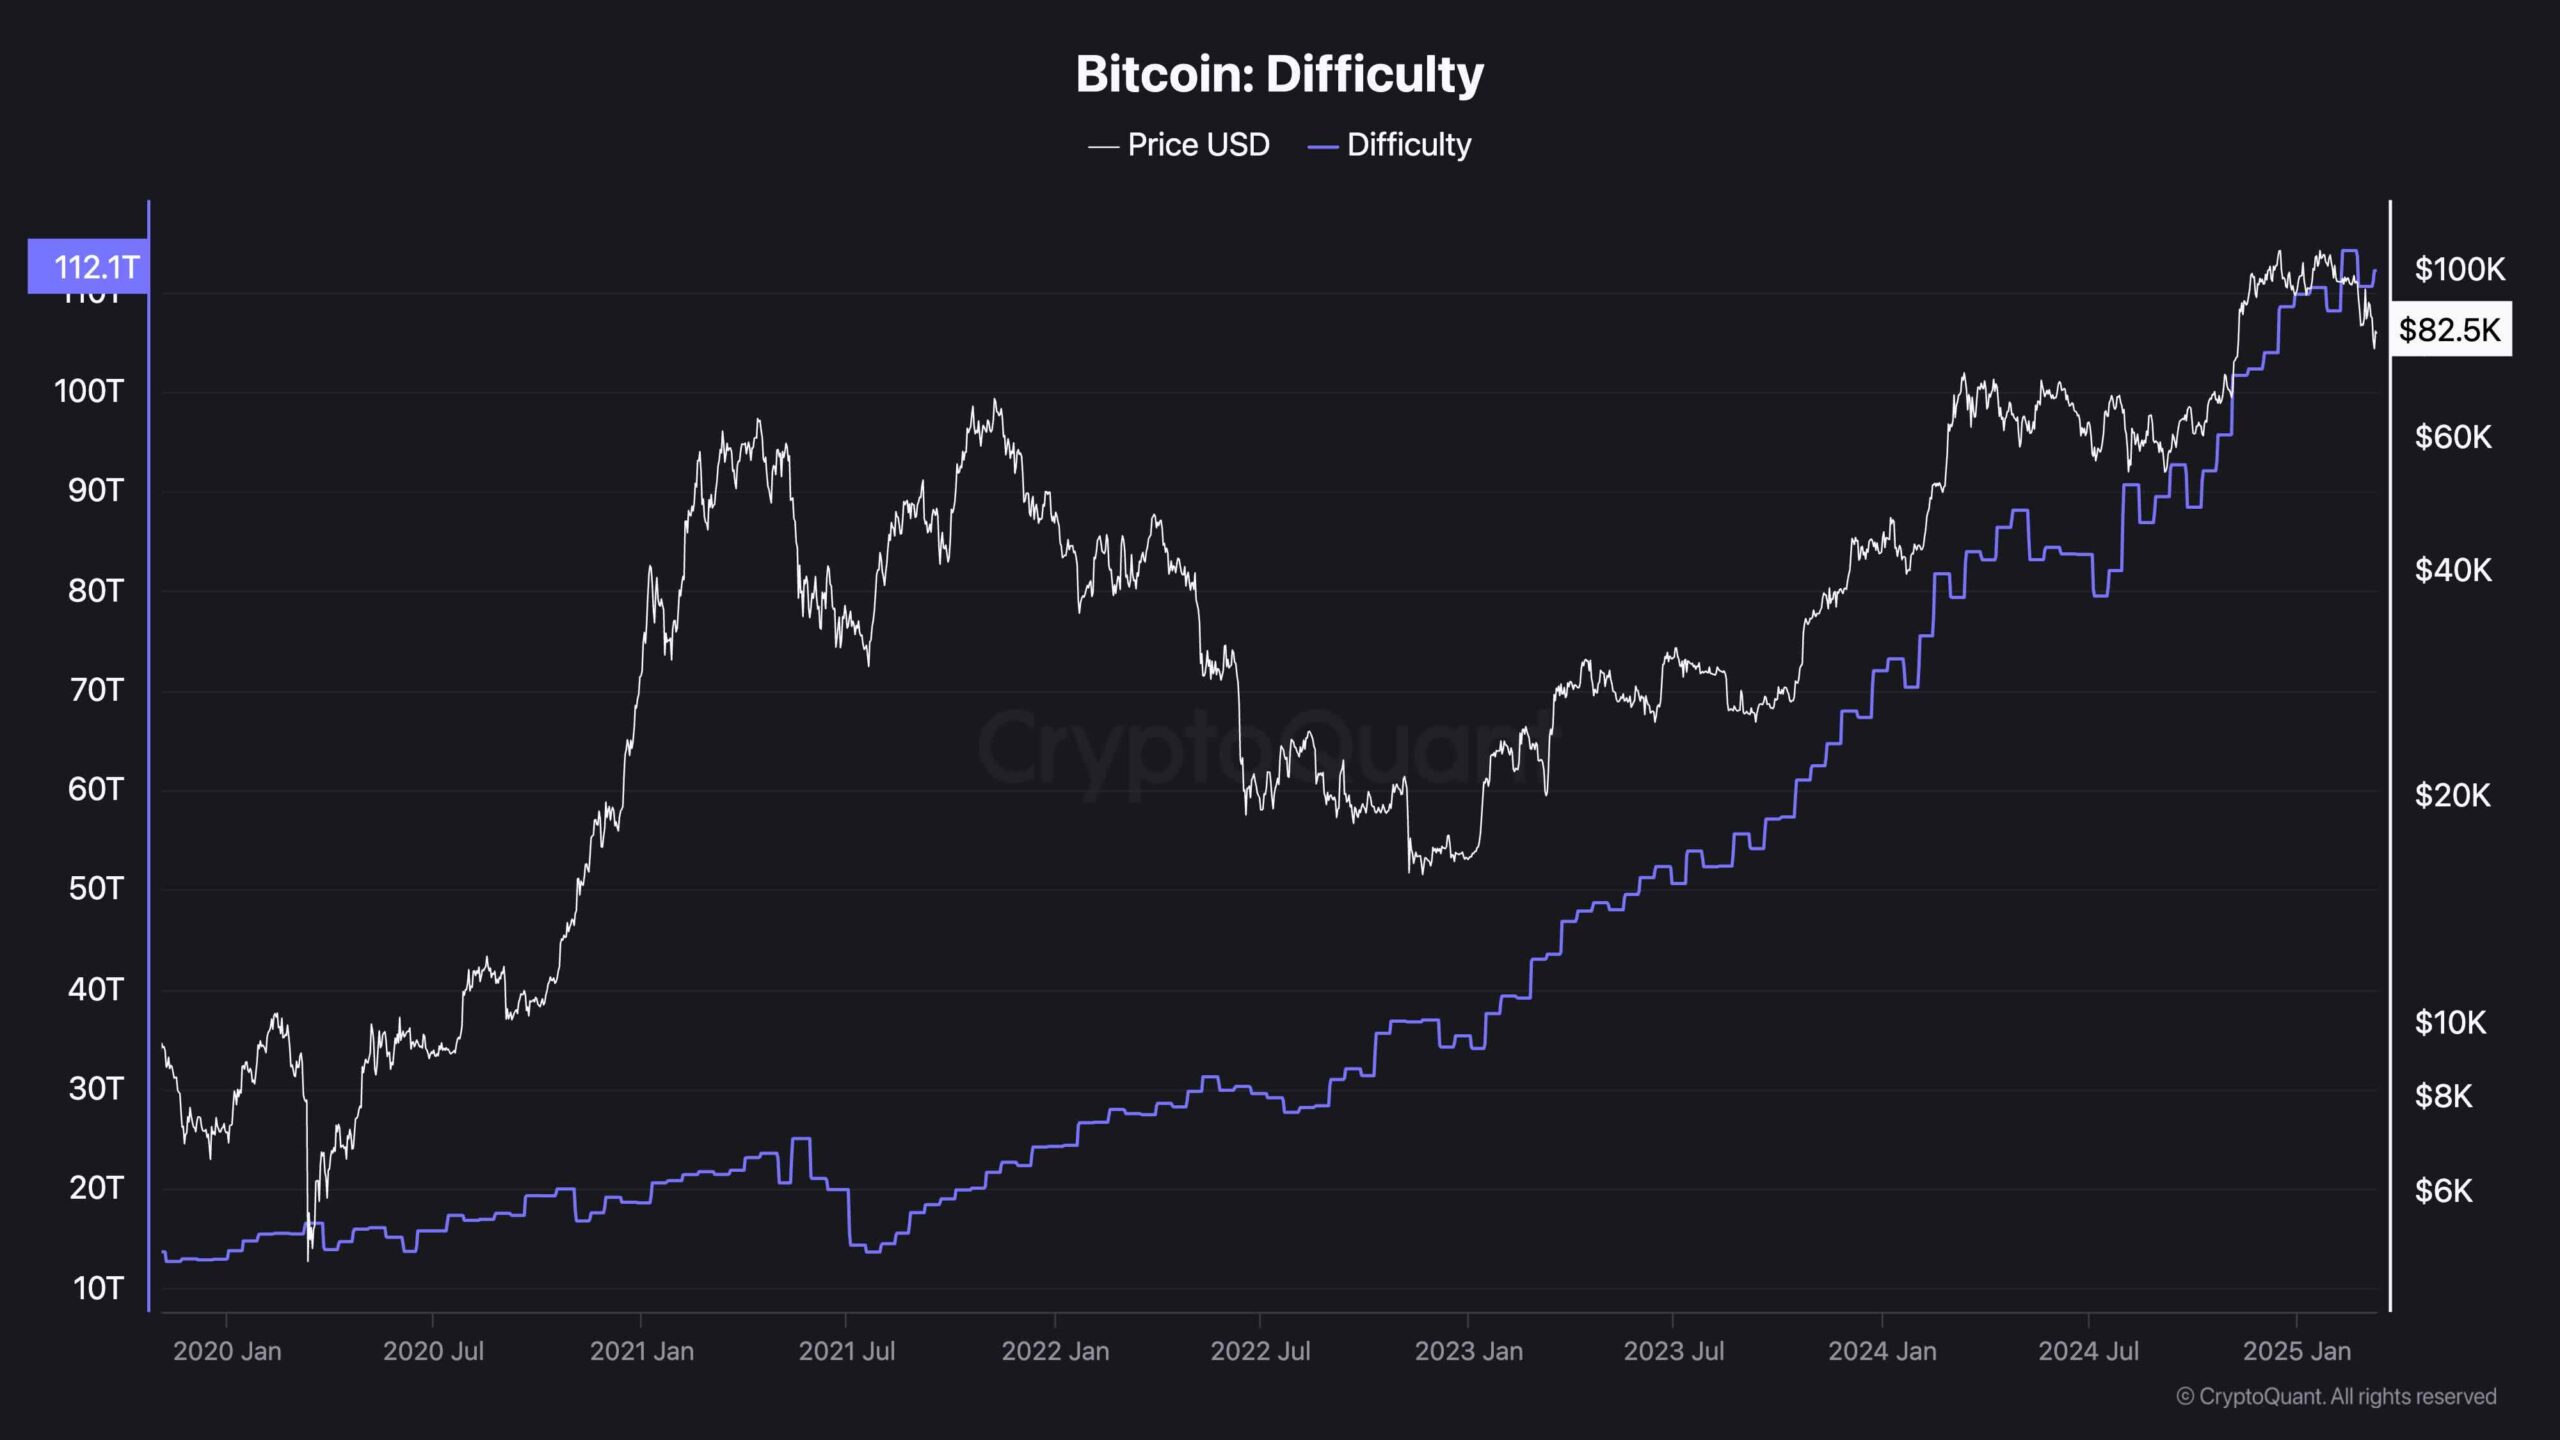This screenshot has height=1440, width=2560.
Task: Click the 10T difficulty axis label
Action: click(x=97, y=1288)
